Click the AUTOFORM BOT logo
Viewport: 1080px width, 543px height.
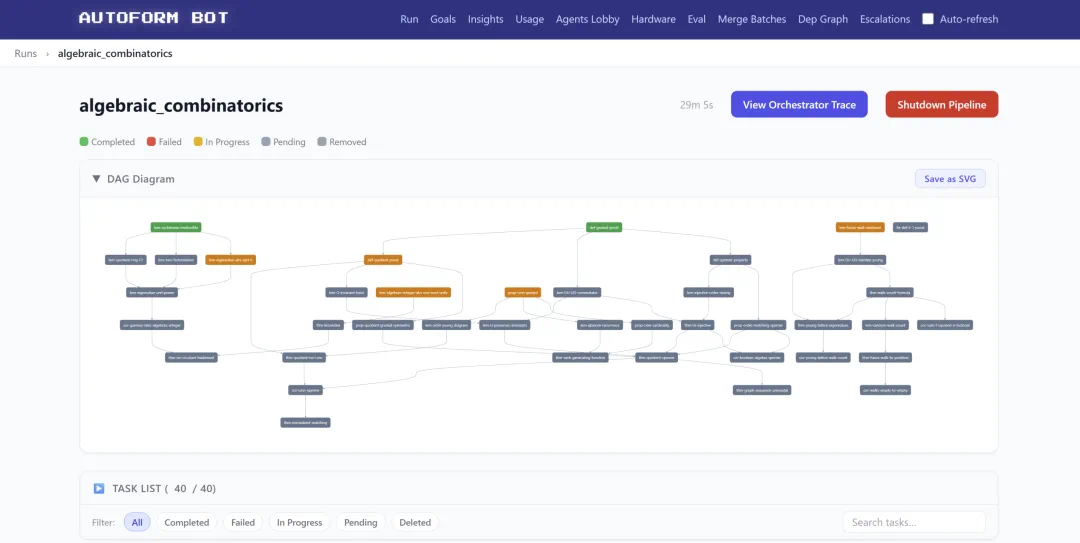coord(154,19)
